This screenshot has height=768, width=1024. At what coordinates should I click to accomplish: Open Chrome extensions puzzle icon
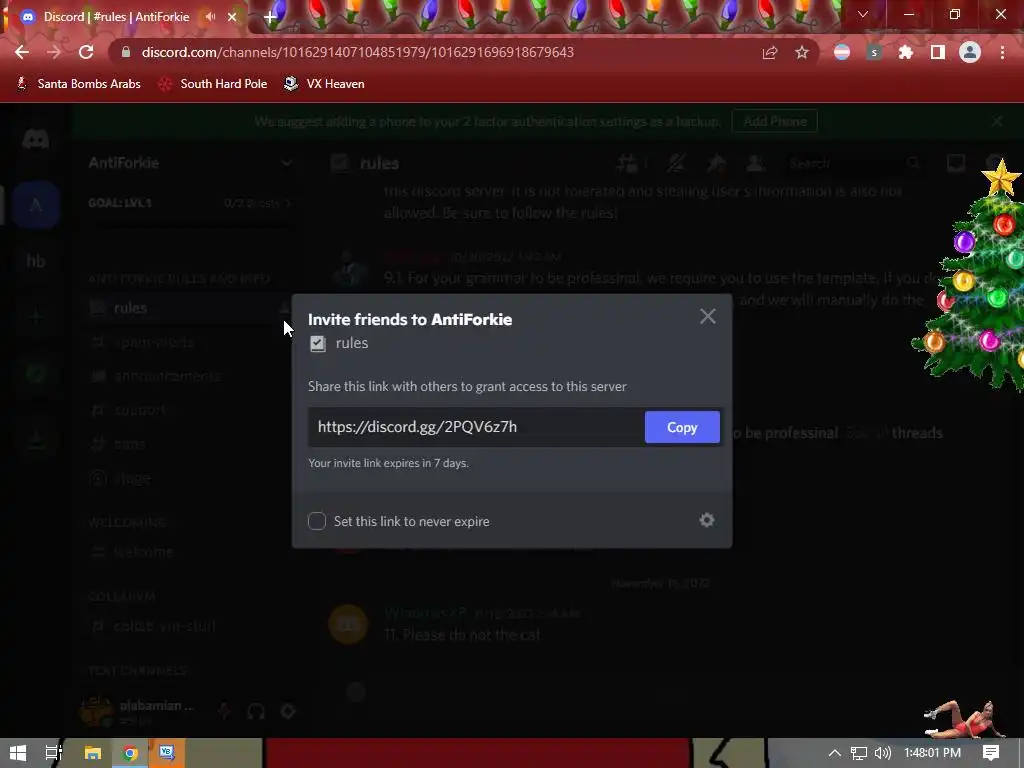[905, 52]
